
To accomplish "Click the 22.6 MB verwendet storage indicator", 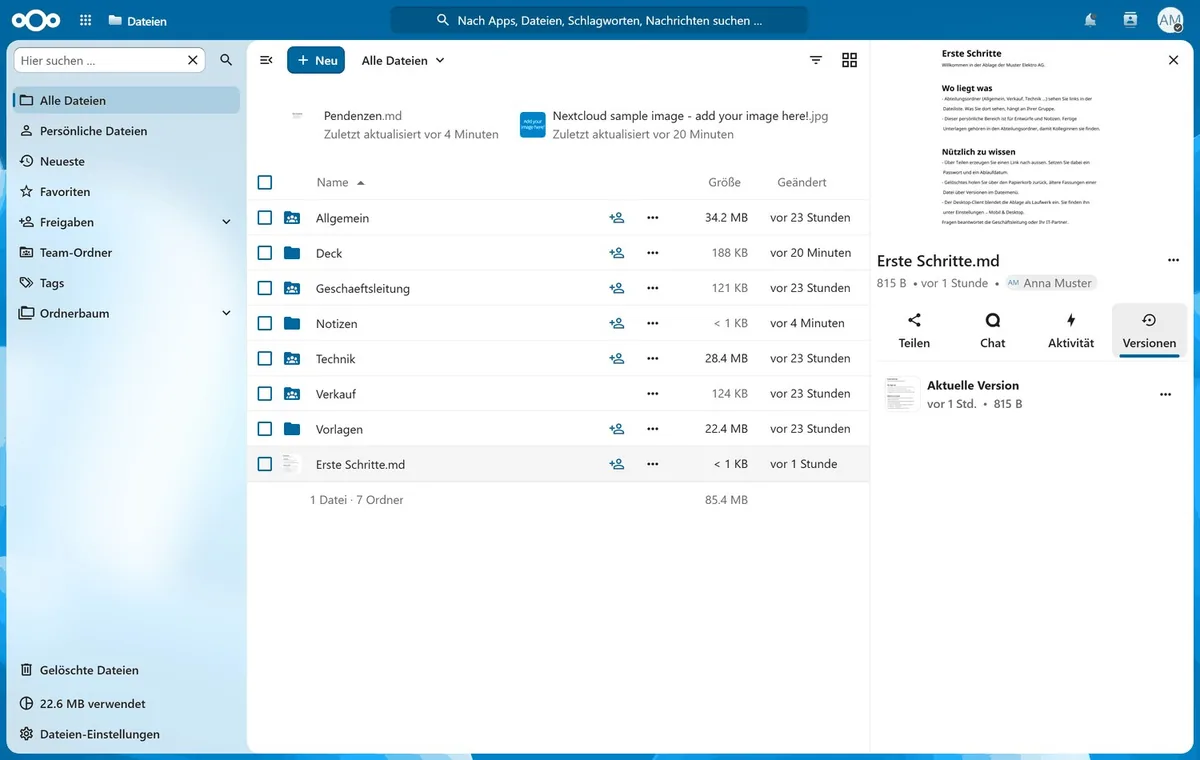I will 127,703.
